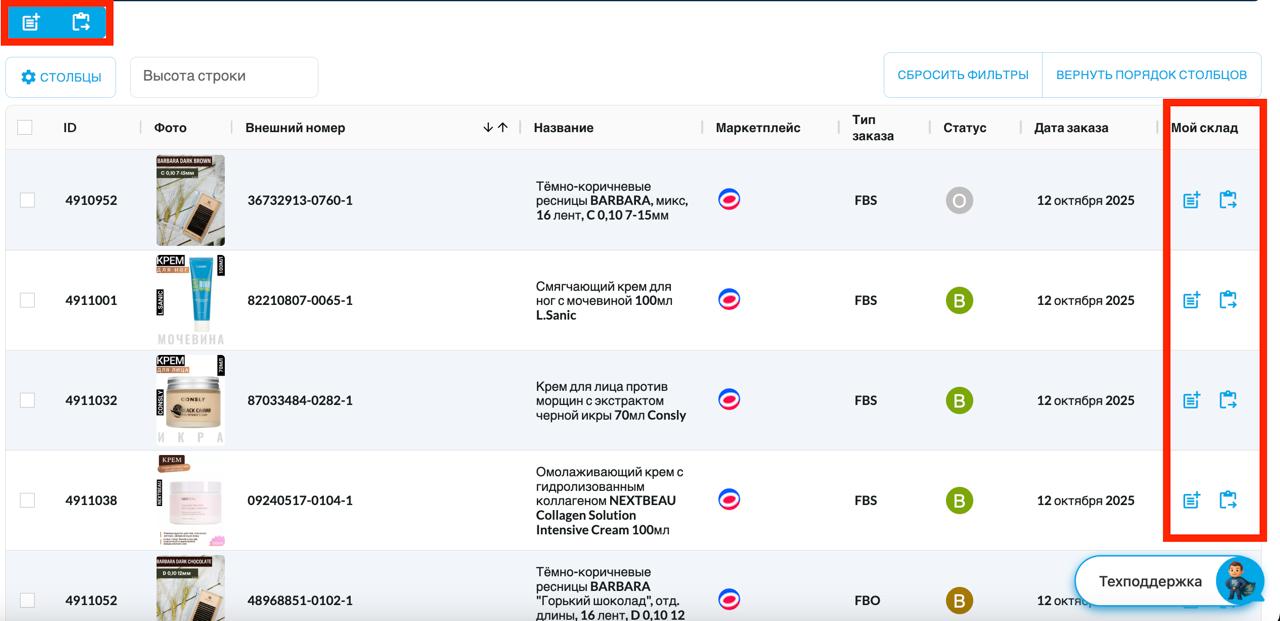Click the clipboard-transfer icon in the top blue toolbar

[x=81, y=23]
